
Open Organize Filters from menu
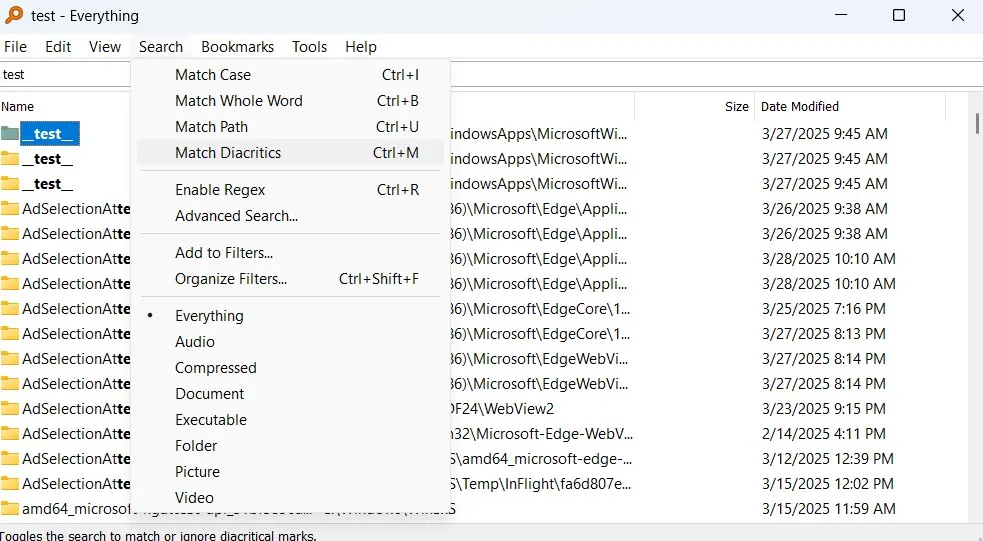[231, 279]
